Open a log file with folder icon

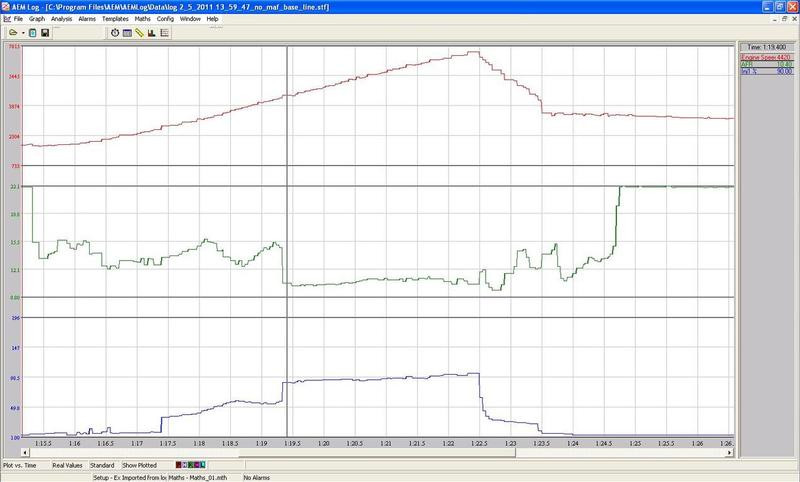[x=13, y=33]
